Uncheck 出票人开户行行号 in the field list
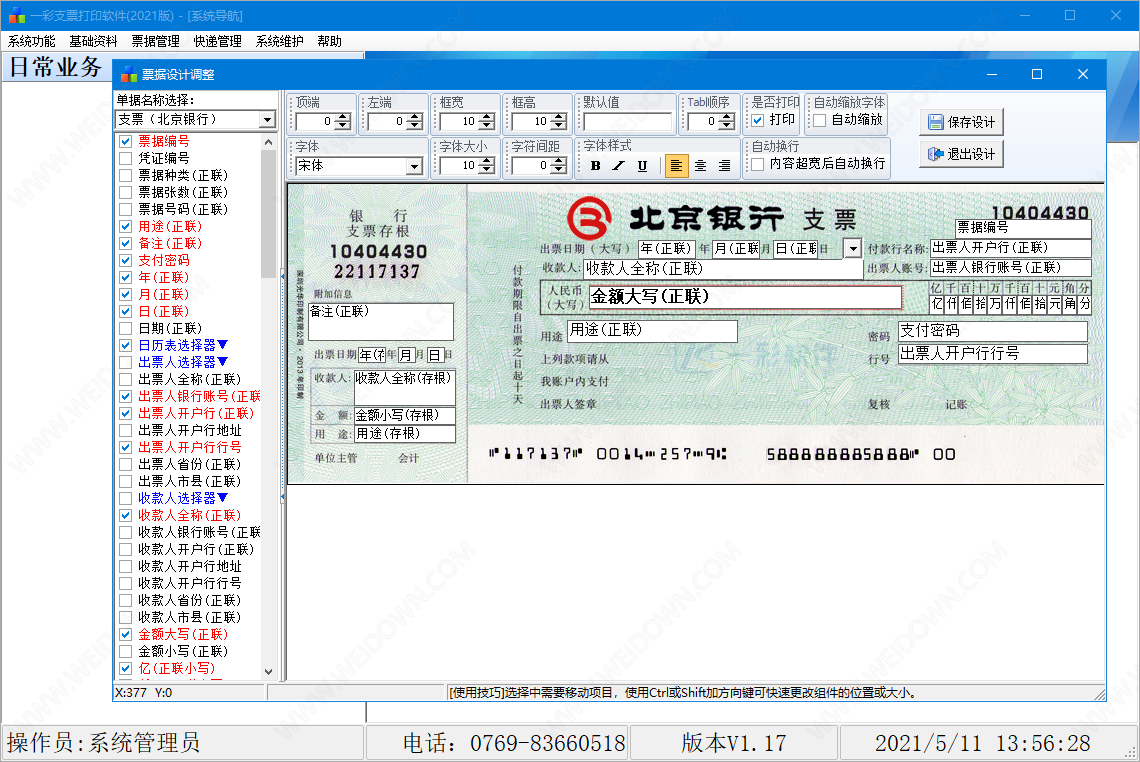Image resolution: width=1140 pixels, height=762 pixels. (x=126, y=447)
